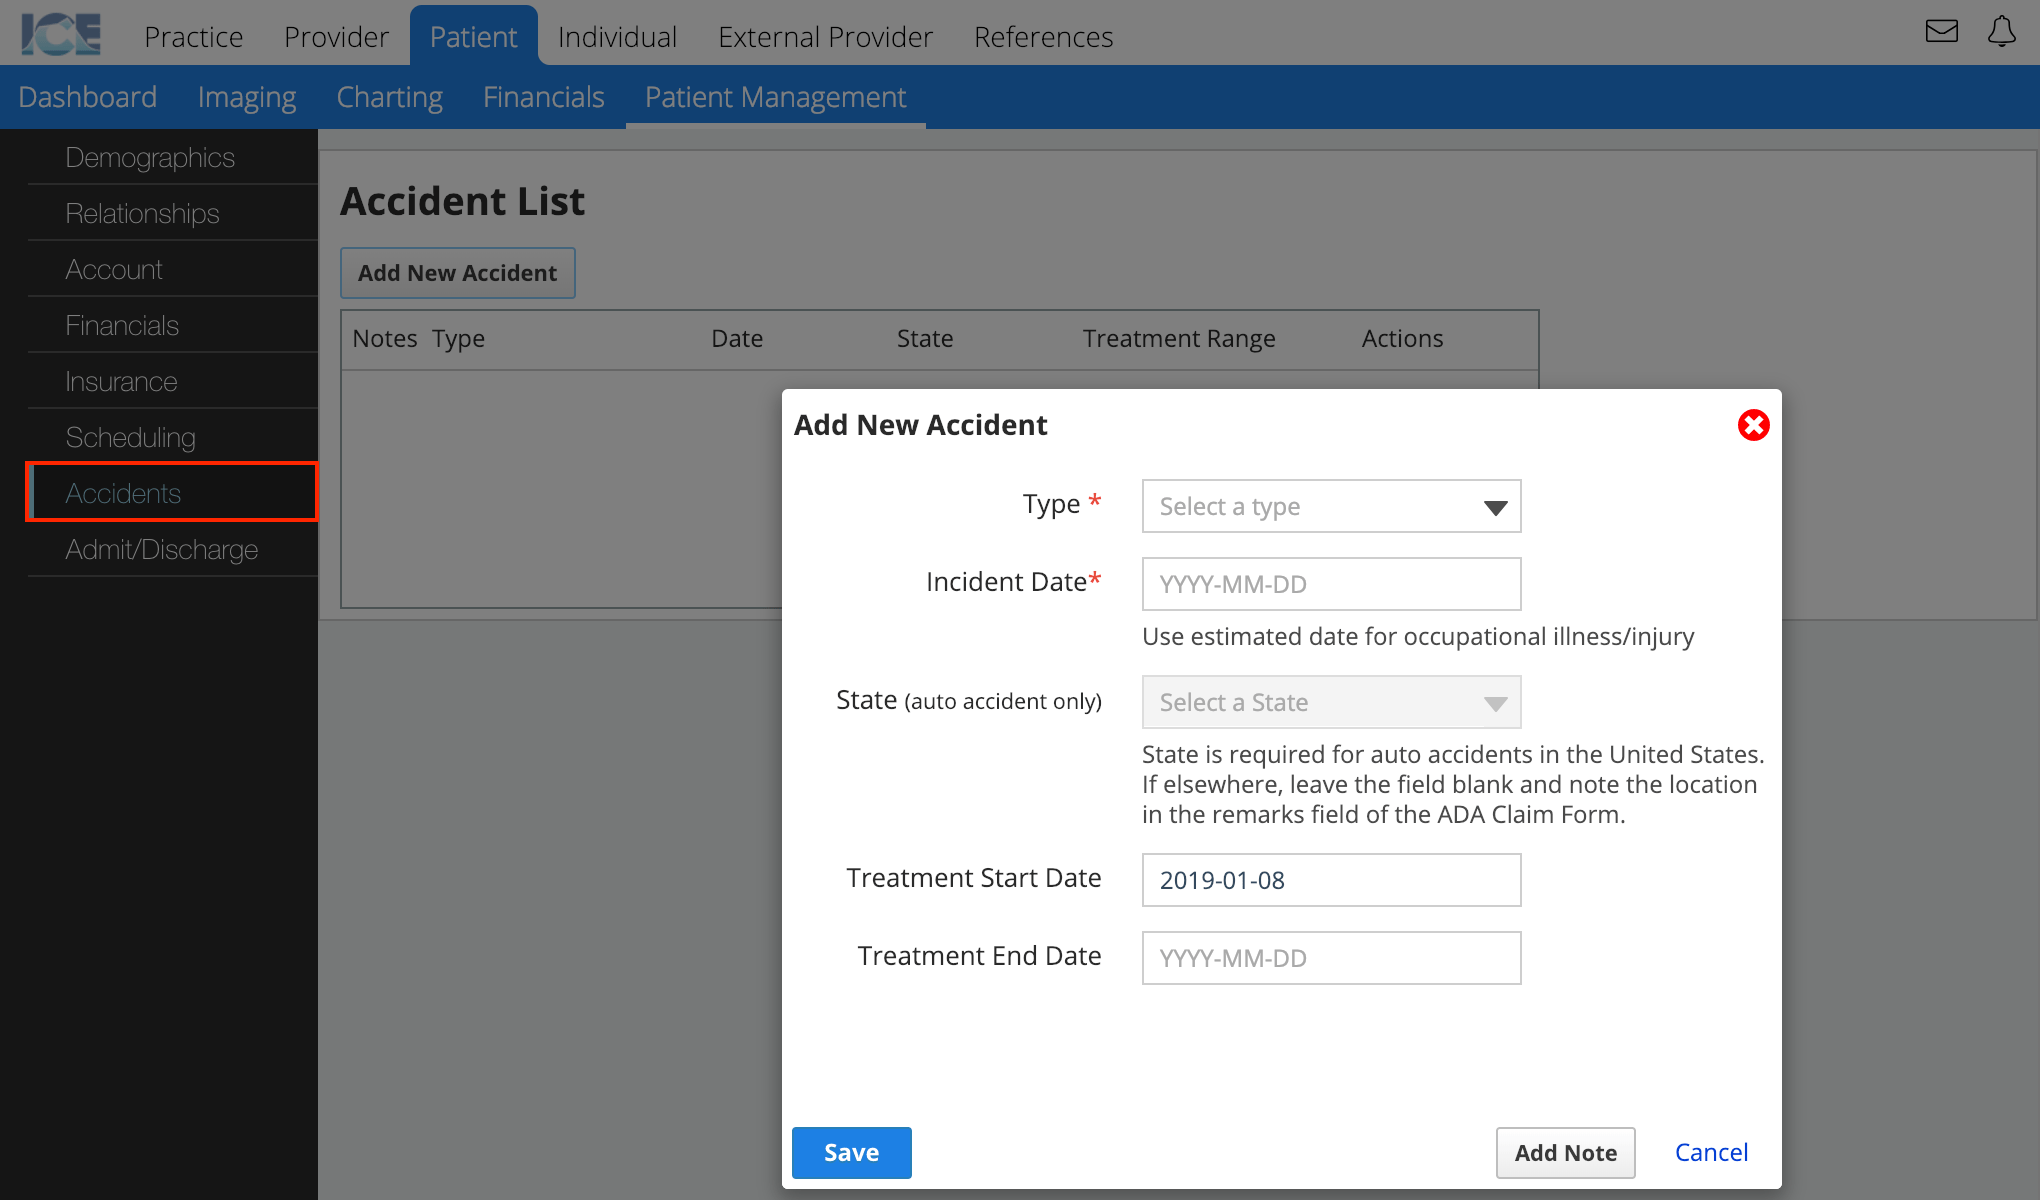The height and width of the screenshot is (1200, 2040).
Task: Go to the Dashboard subtab
Action: (88, 97)
